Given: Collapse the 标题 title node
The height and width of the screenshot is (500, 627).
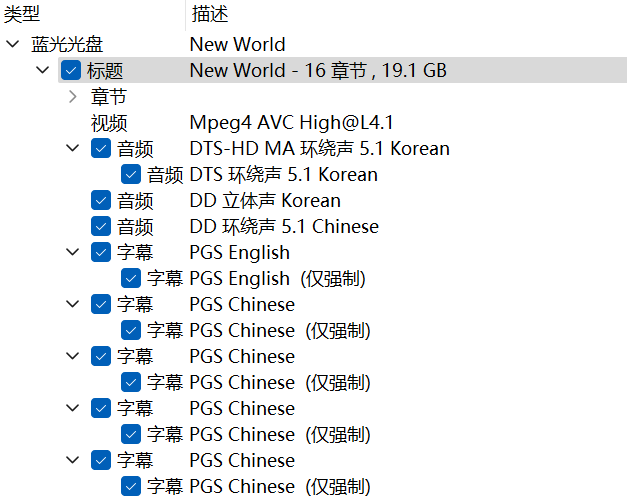Looking at the screenshot, I should tap(42, 70).
